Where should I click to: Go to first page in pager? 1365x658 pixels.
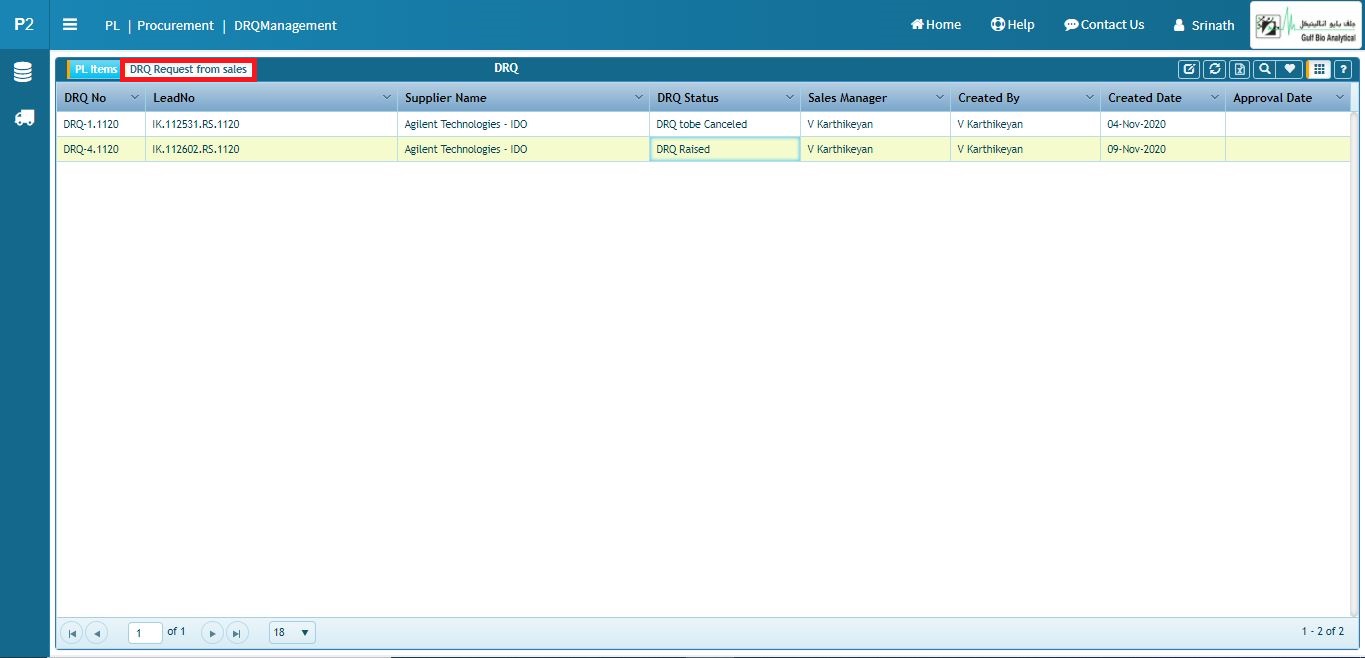[x=72, y=633]
